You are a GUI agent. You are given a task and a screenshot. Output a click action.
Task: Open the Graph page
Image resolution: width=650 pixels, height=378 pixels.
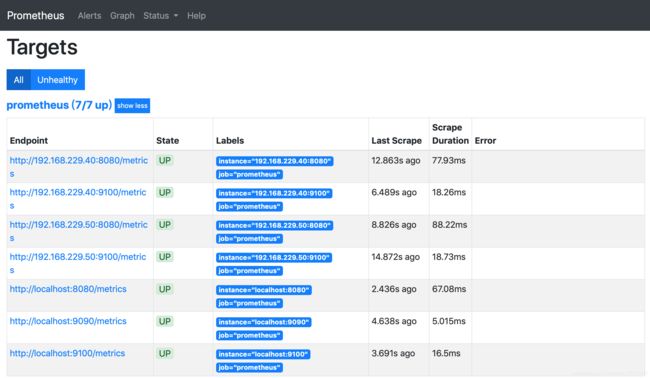pos(122,16)
